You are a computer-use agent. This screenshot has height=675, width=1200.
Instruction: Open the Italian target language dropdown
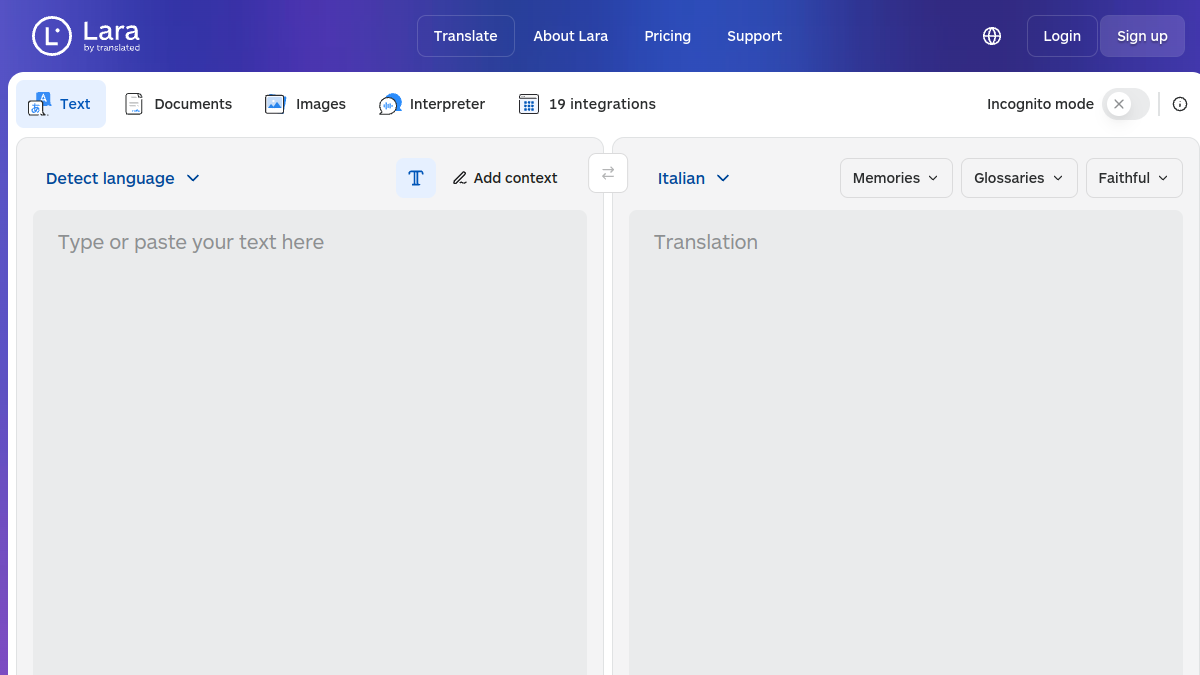pos(694,178)
